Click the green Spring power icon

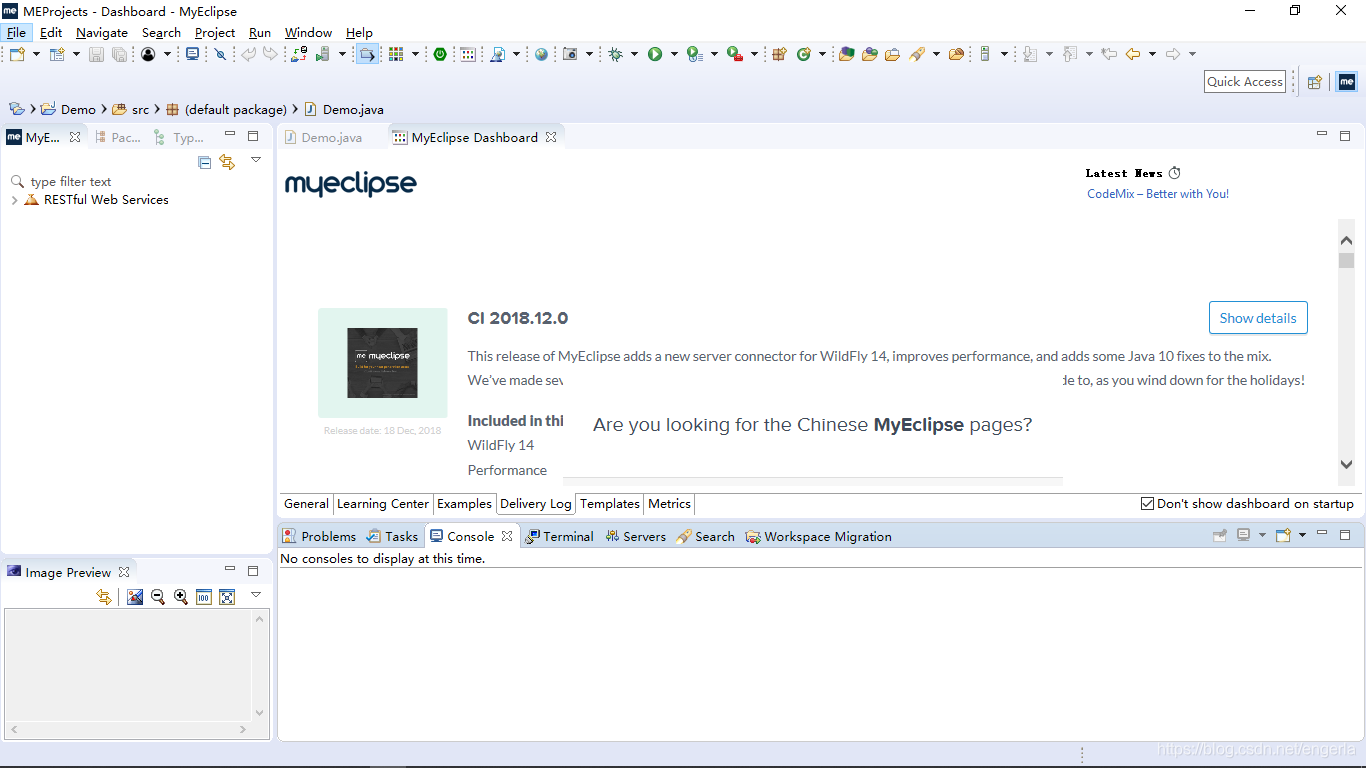(x=440, y=54)
